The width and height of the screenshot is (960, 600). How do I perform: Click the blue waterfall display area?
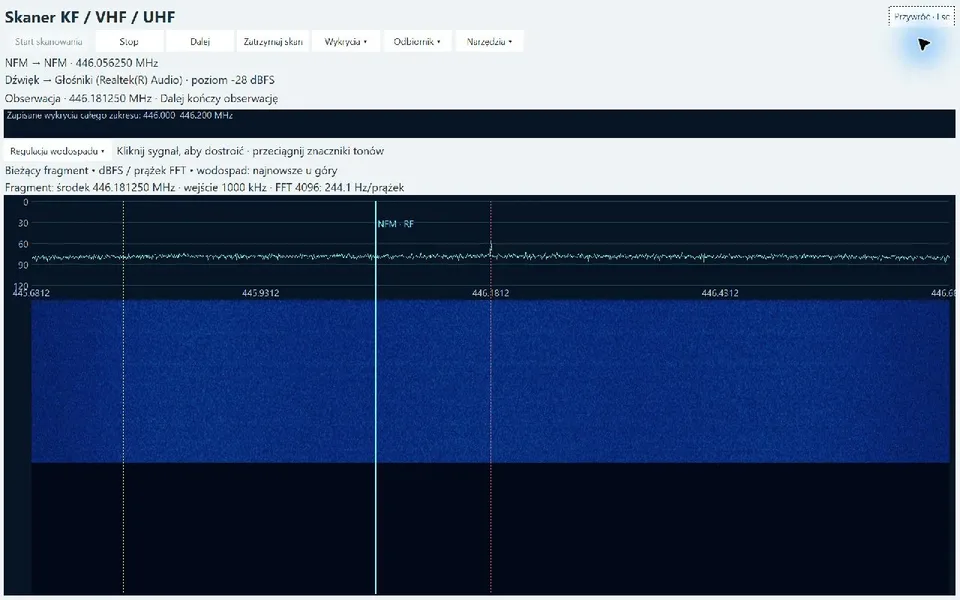(x=490, y=381)
